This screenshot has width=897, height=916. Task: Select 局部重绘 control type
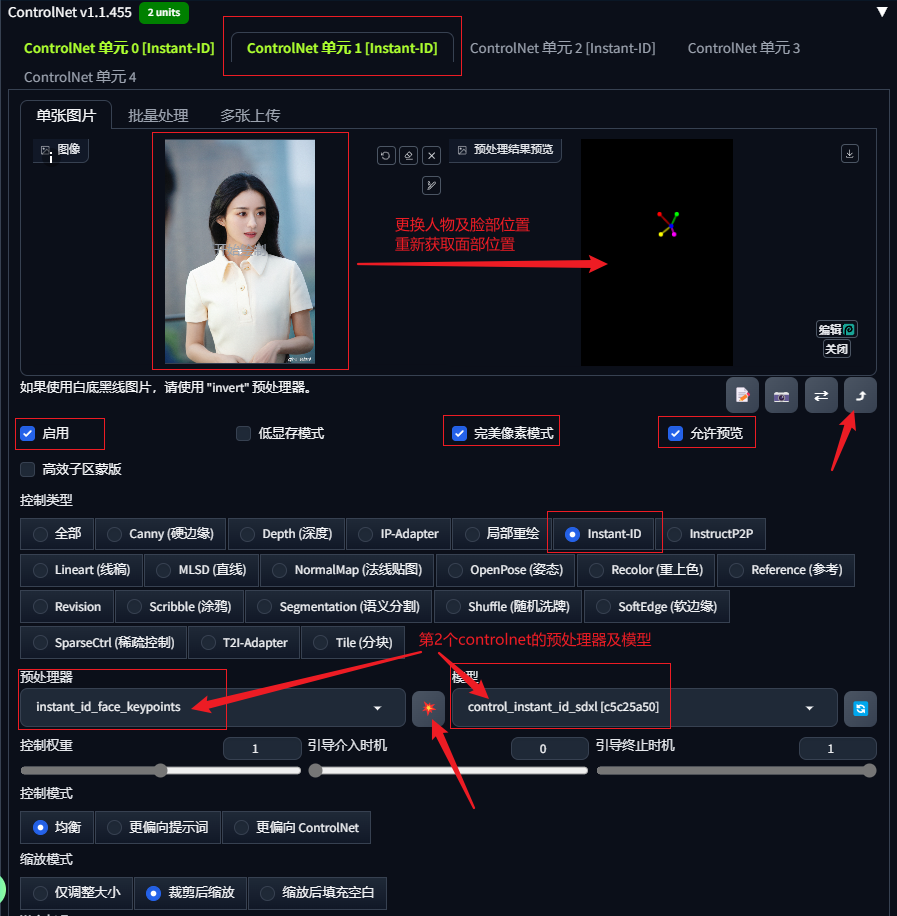pyautogui.click(x=502, y=534)
